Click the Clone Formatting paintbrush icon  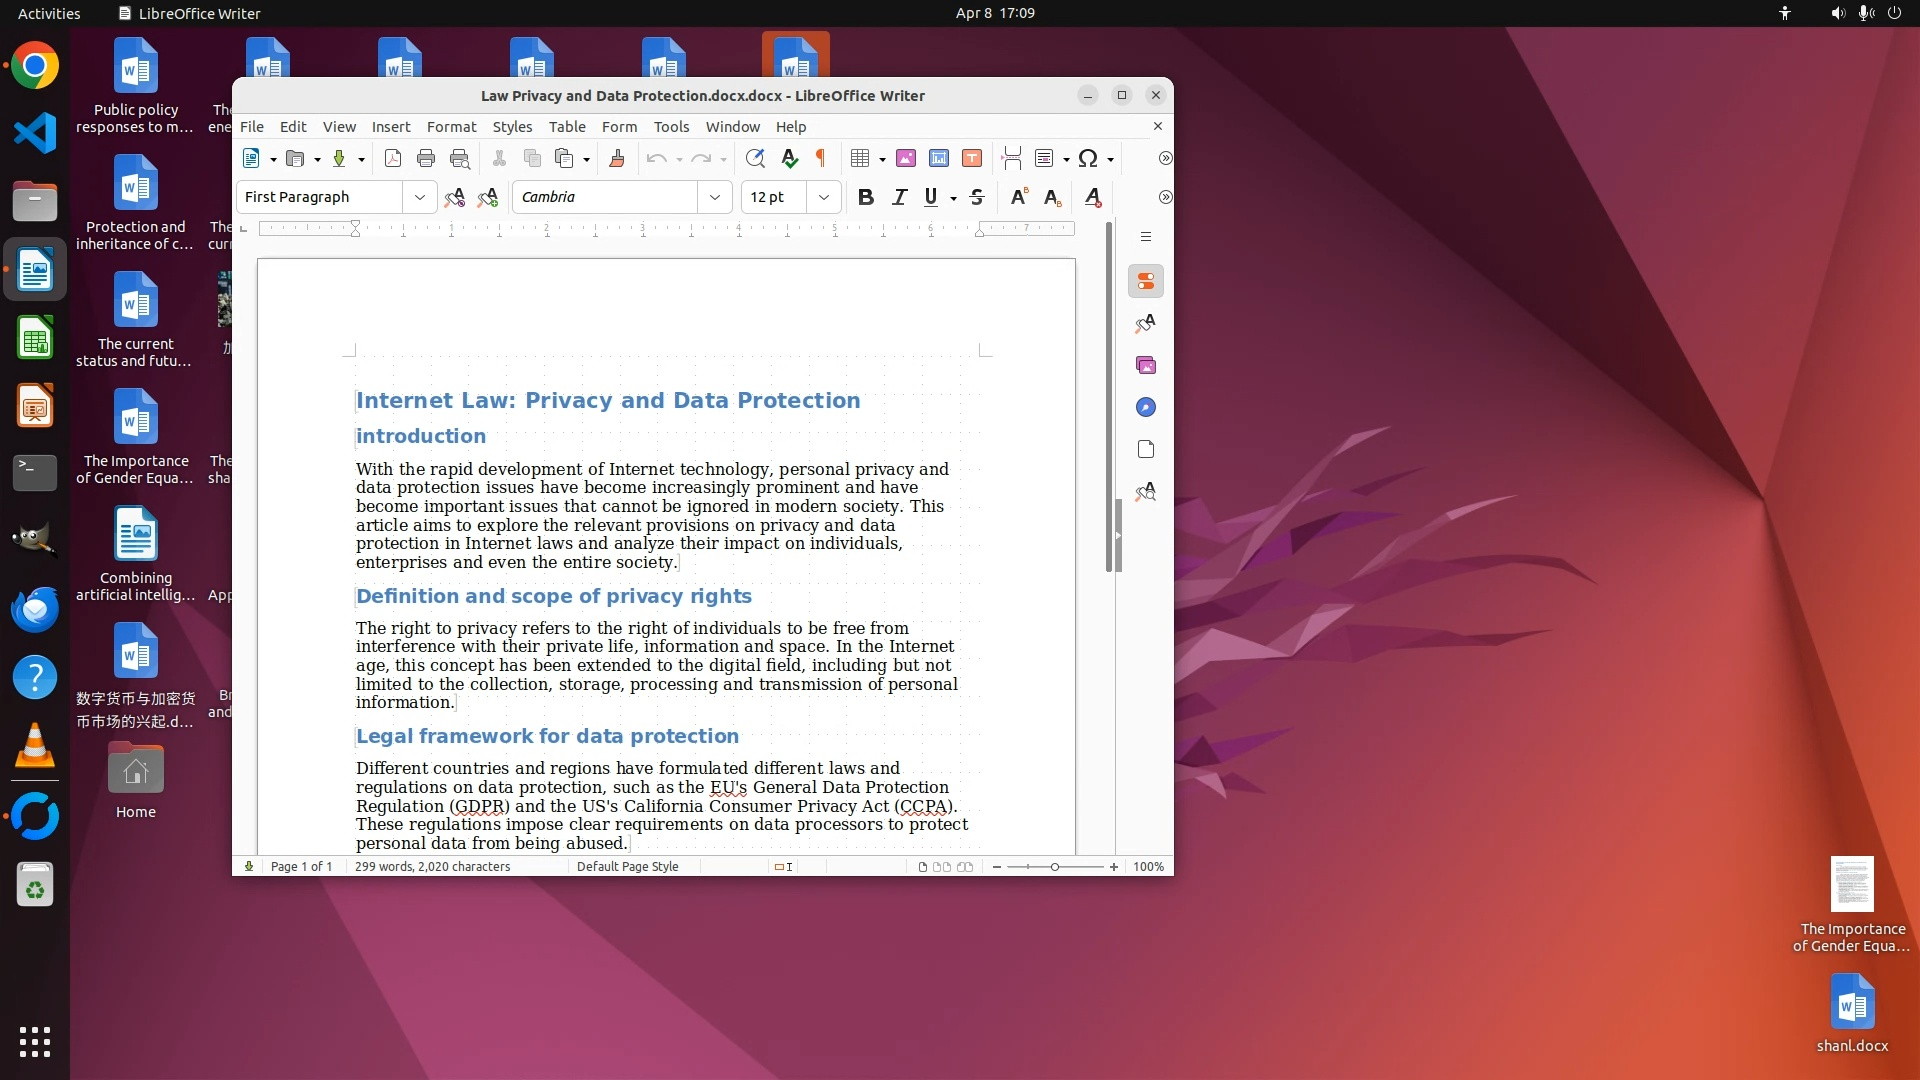[x=617, y=158]
